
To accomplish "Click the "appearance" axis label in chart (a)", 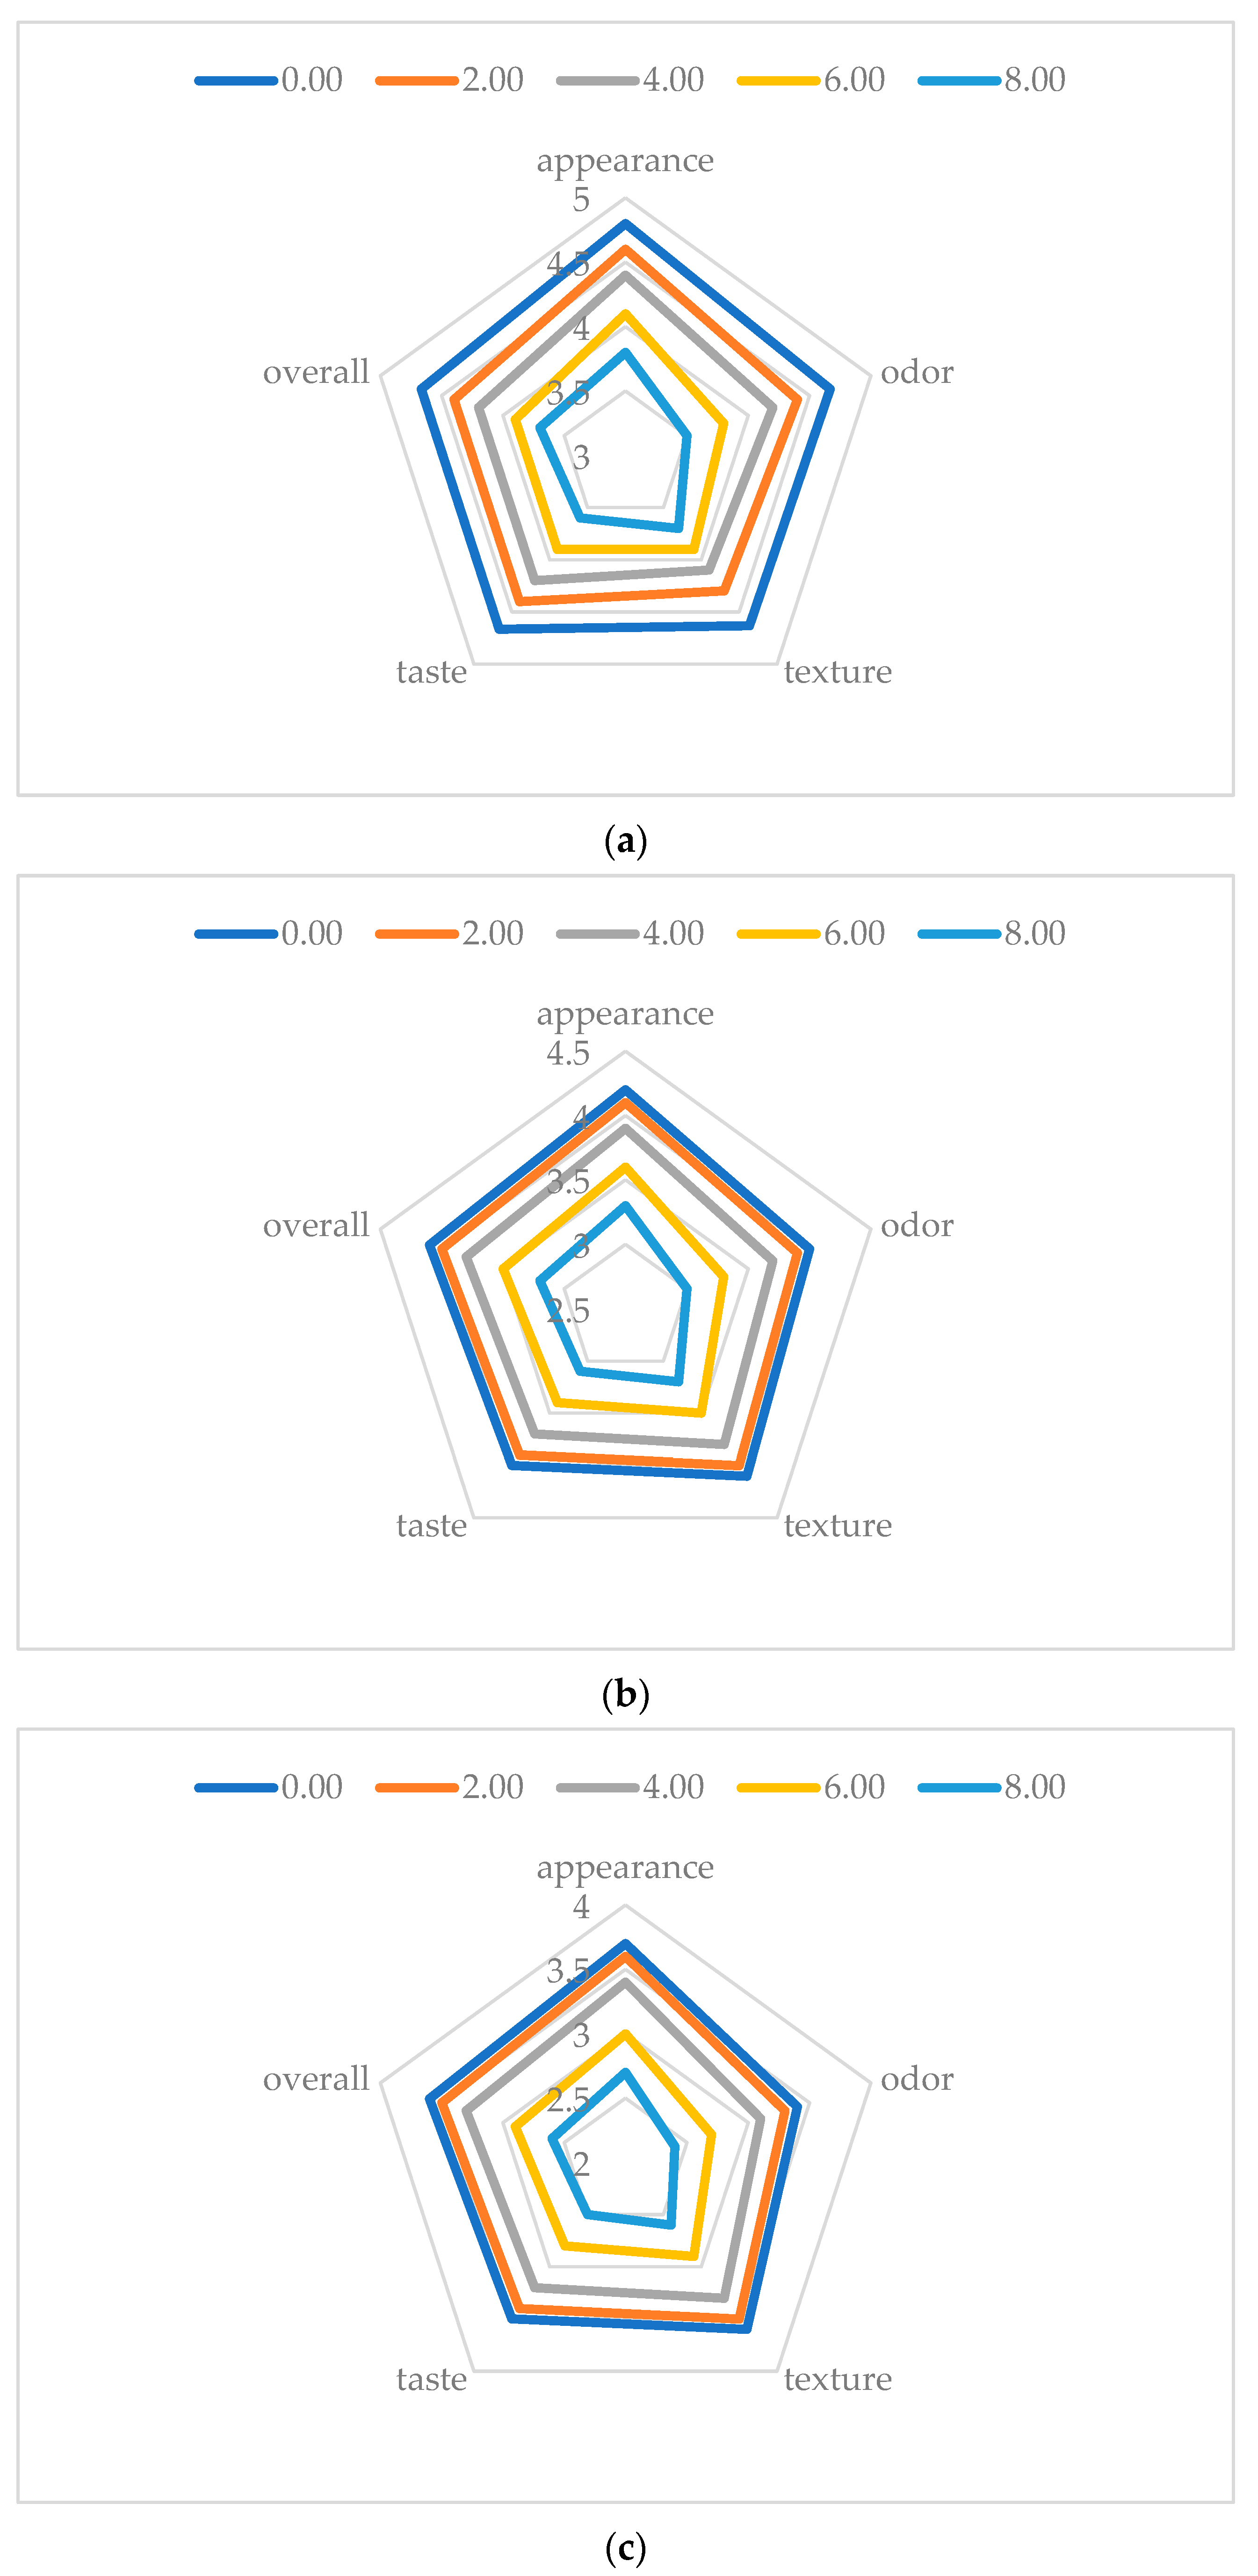I will 625,161.
